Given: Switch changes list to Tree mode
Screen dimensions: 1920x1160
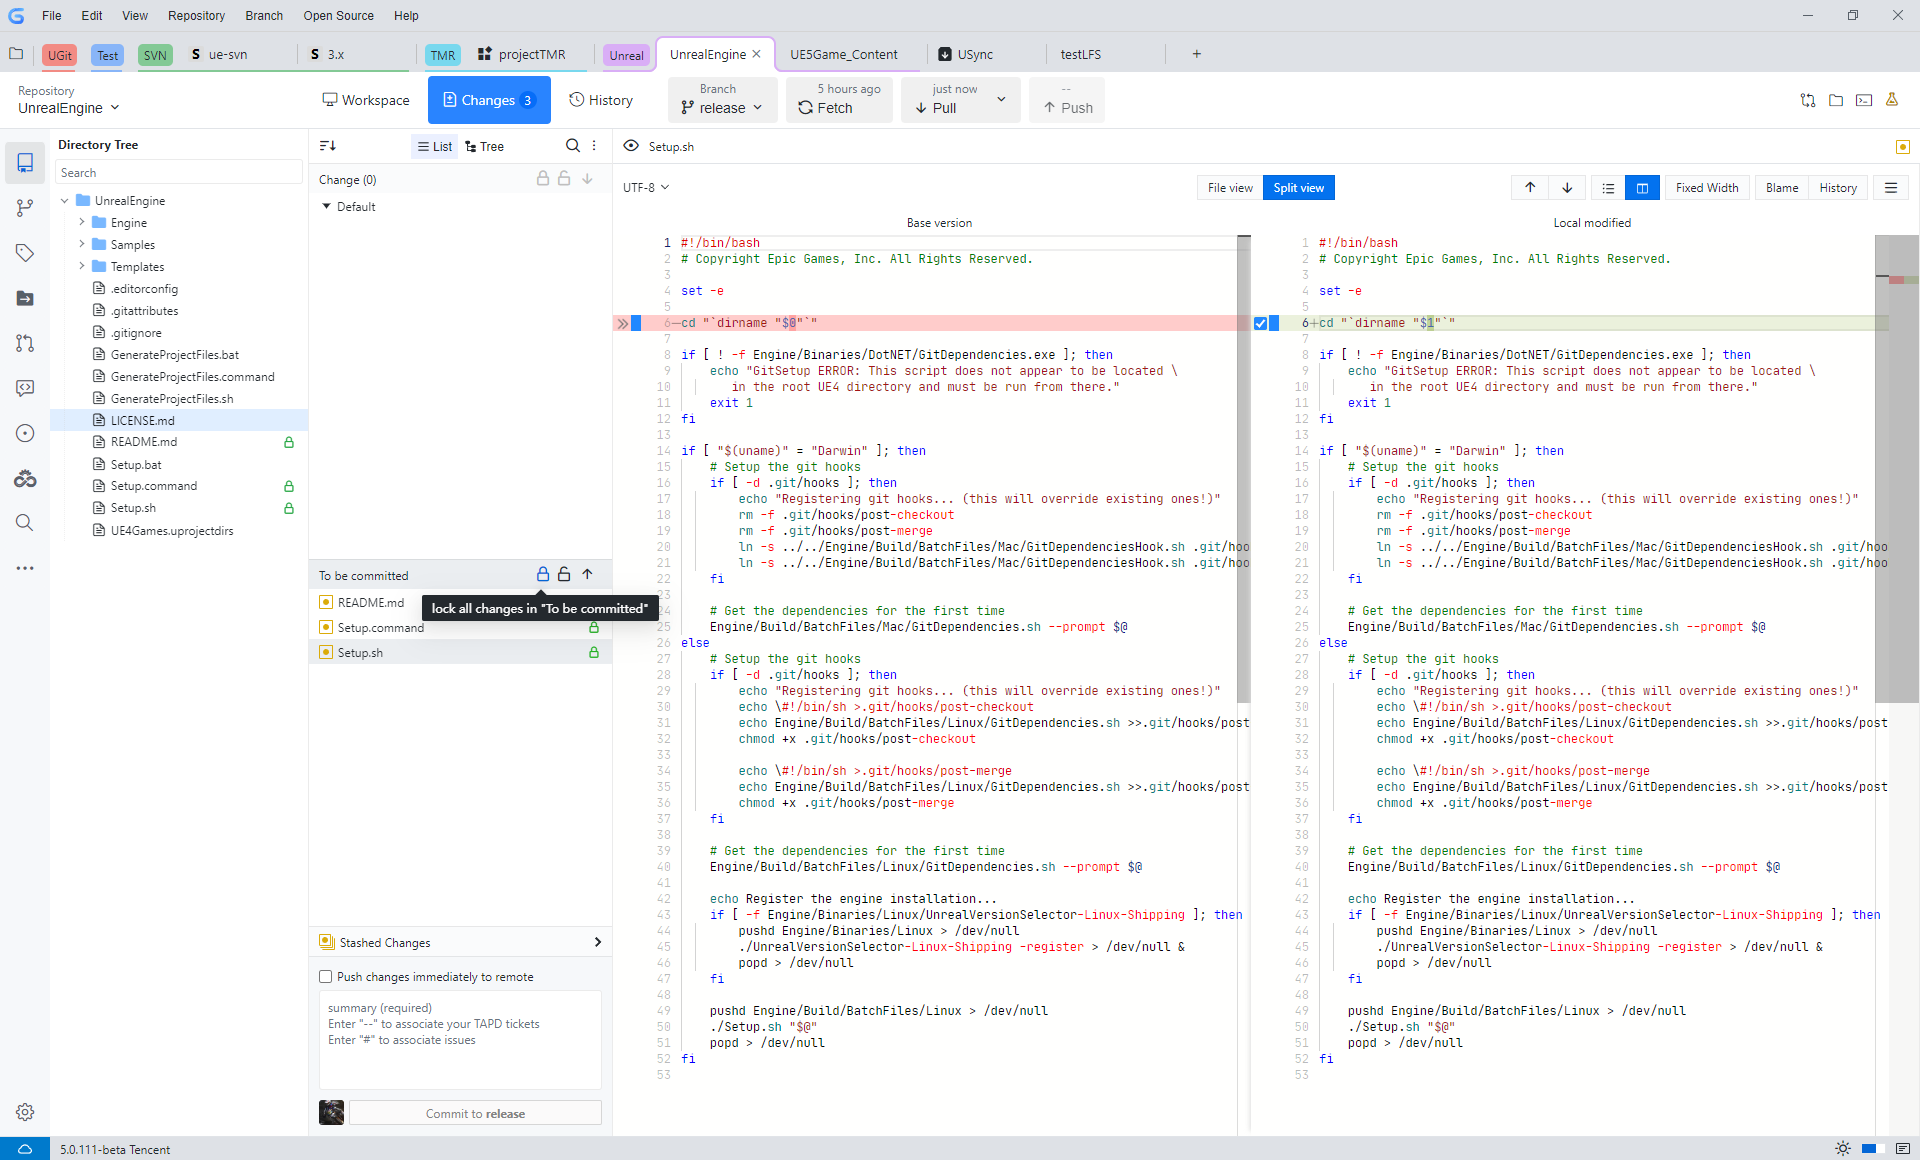Looking at the screenshot, I should 485,146.
